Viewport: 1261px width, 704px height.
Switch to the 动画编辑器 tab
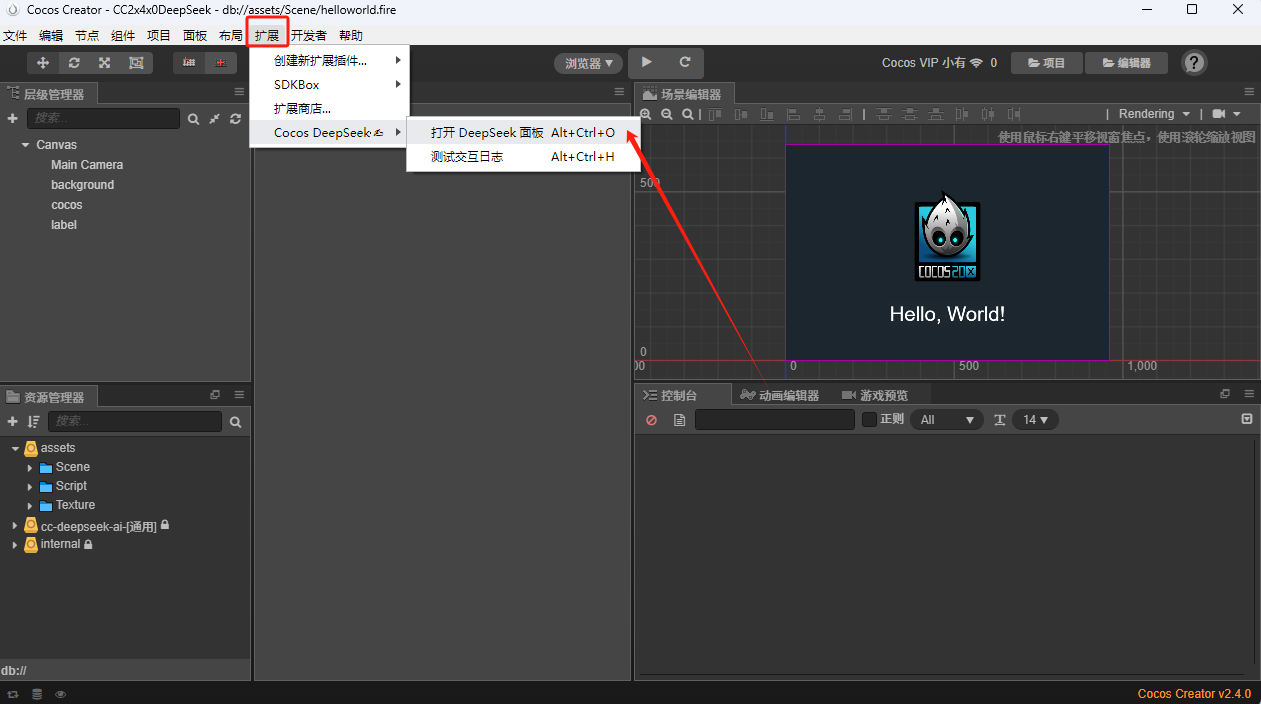click(x=780, y=395)
